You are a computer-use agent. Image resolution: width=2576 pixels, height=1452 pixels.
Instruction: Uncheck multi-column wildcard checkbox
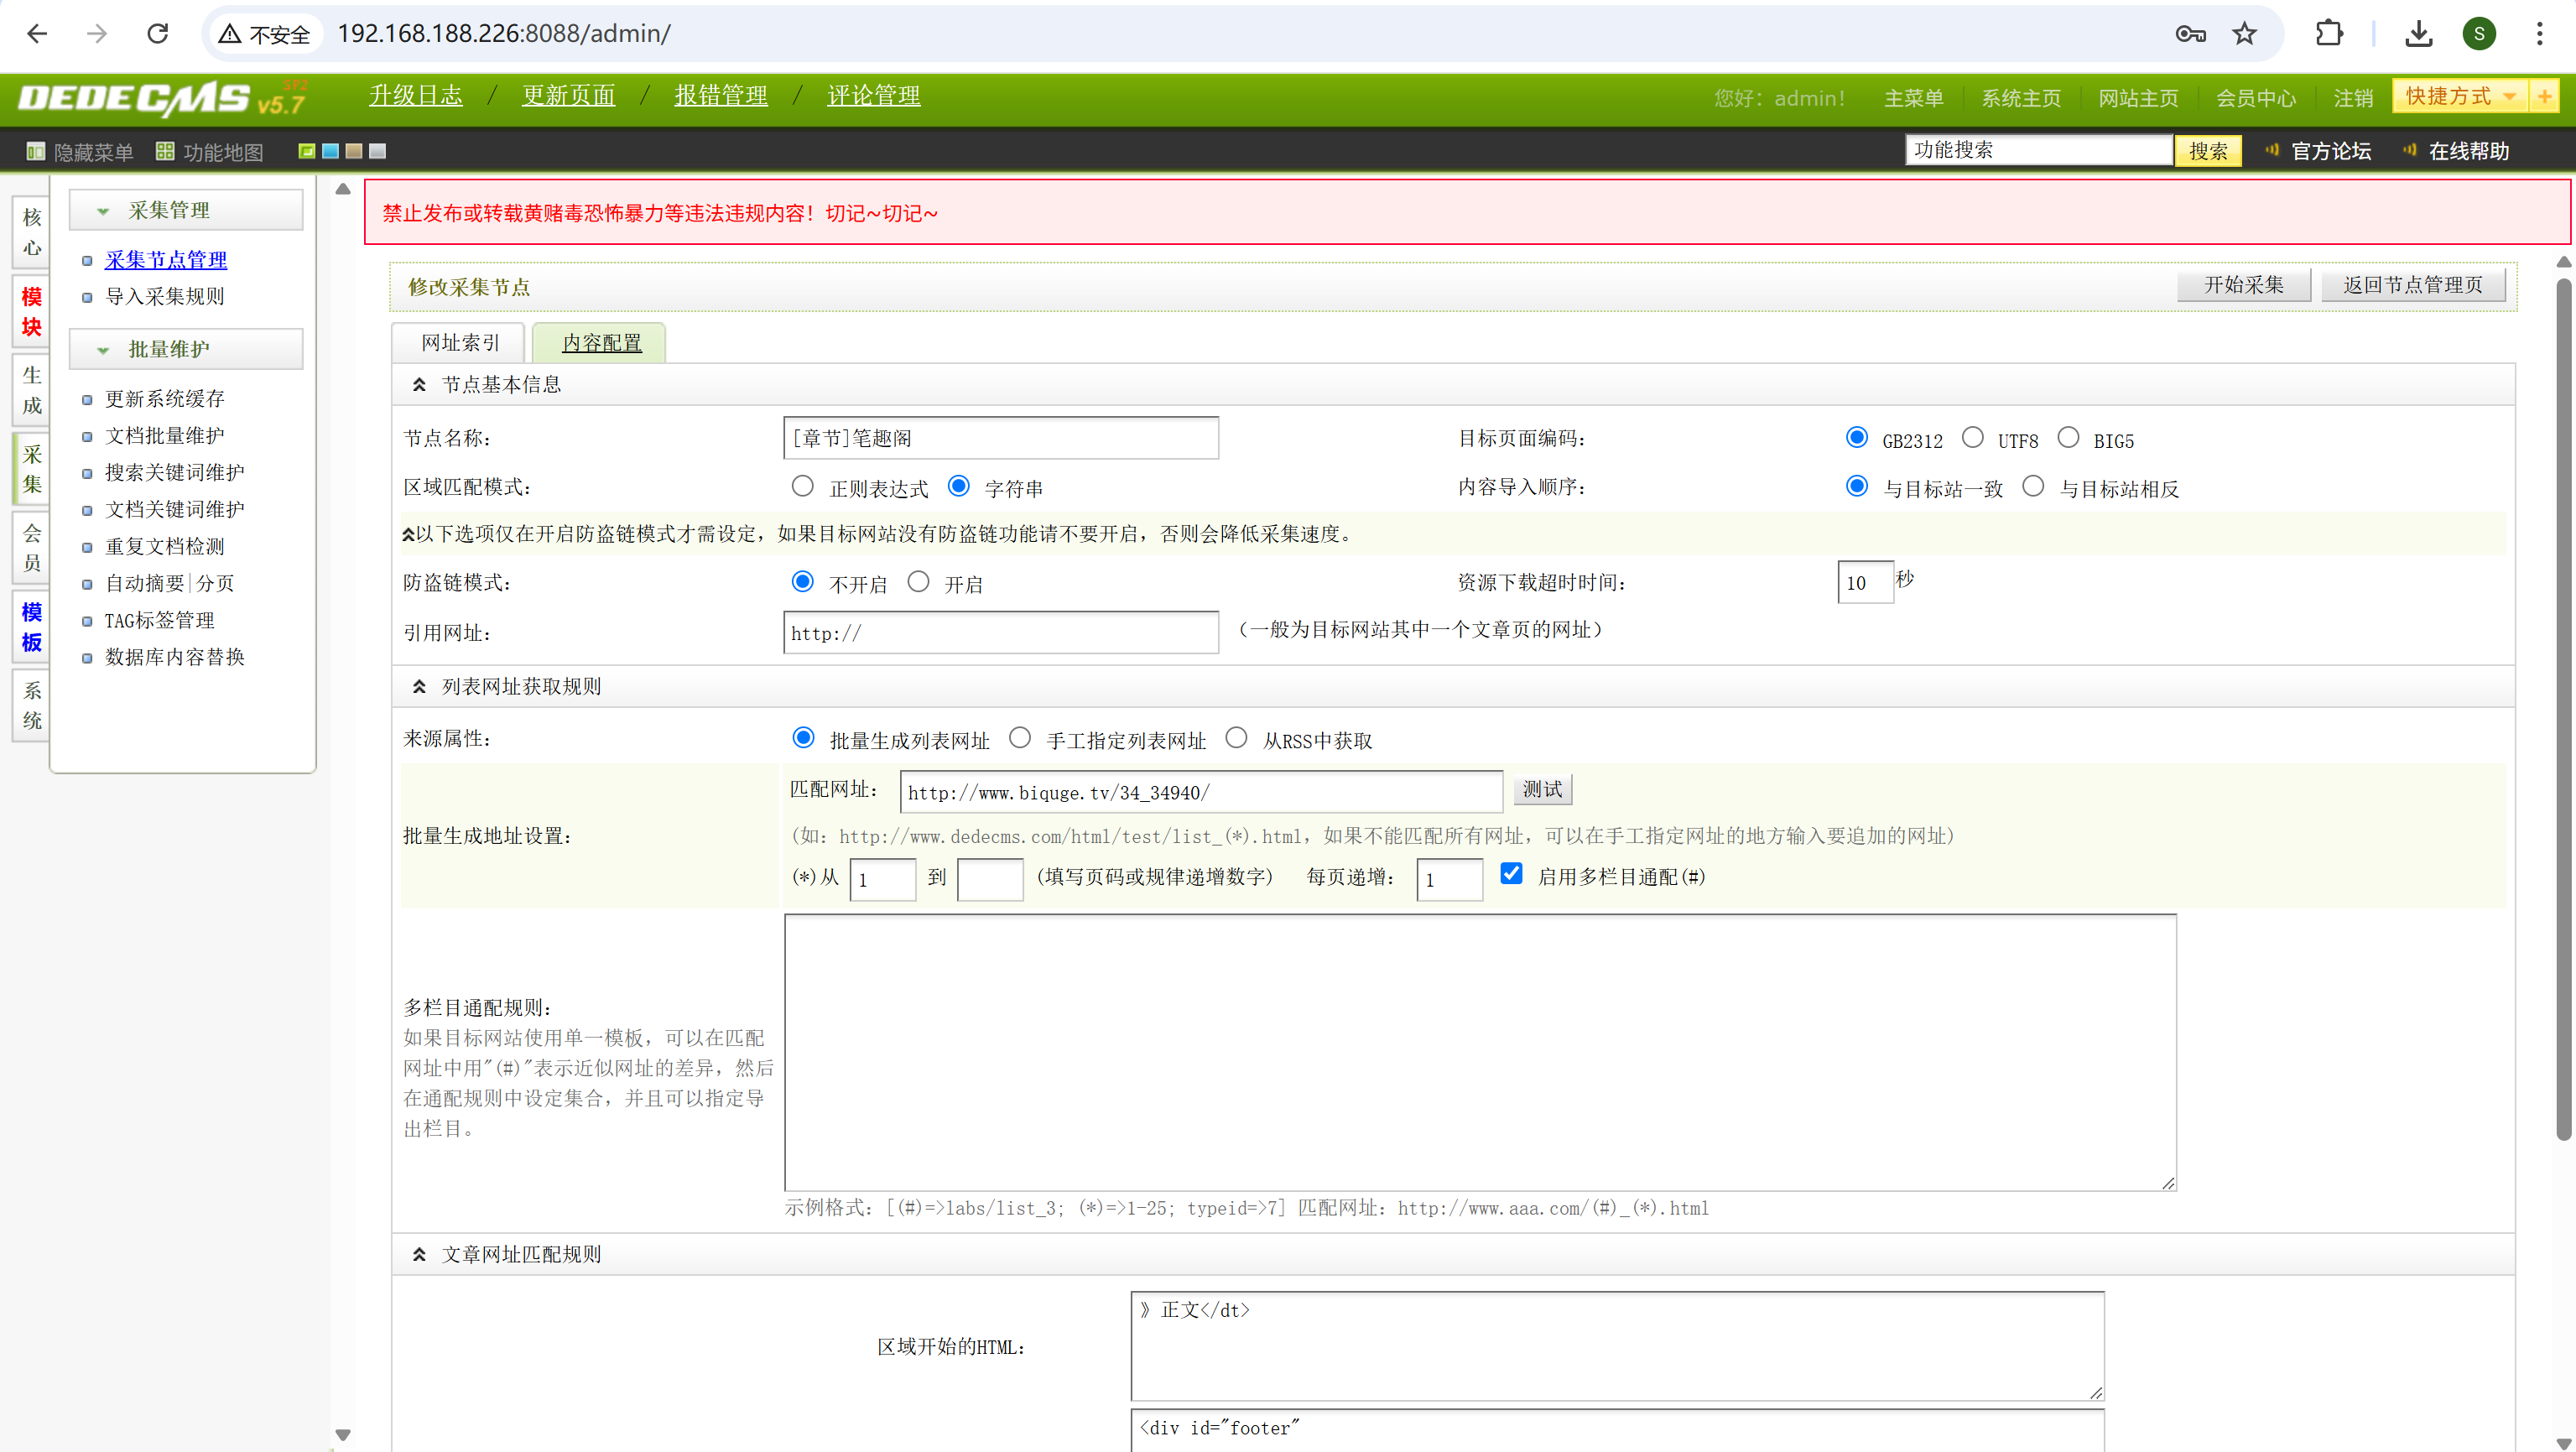(x=1511, y=874)
